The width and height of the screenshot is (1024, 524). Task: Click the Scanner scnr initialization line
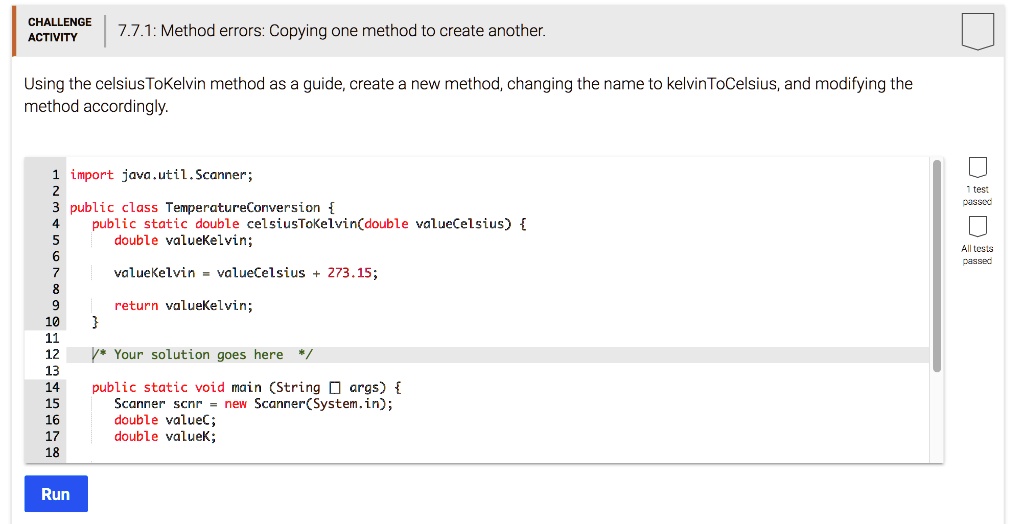pyautogui.click(x=253, y=404)
